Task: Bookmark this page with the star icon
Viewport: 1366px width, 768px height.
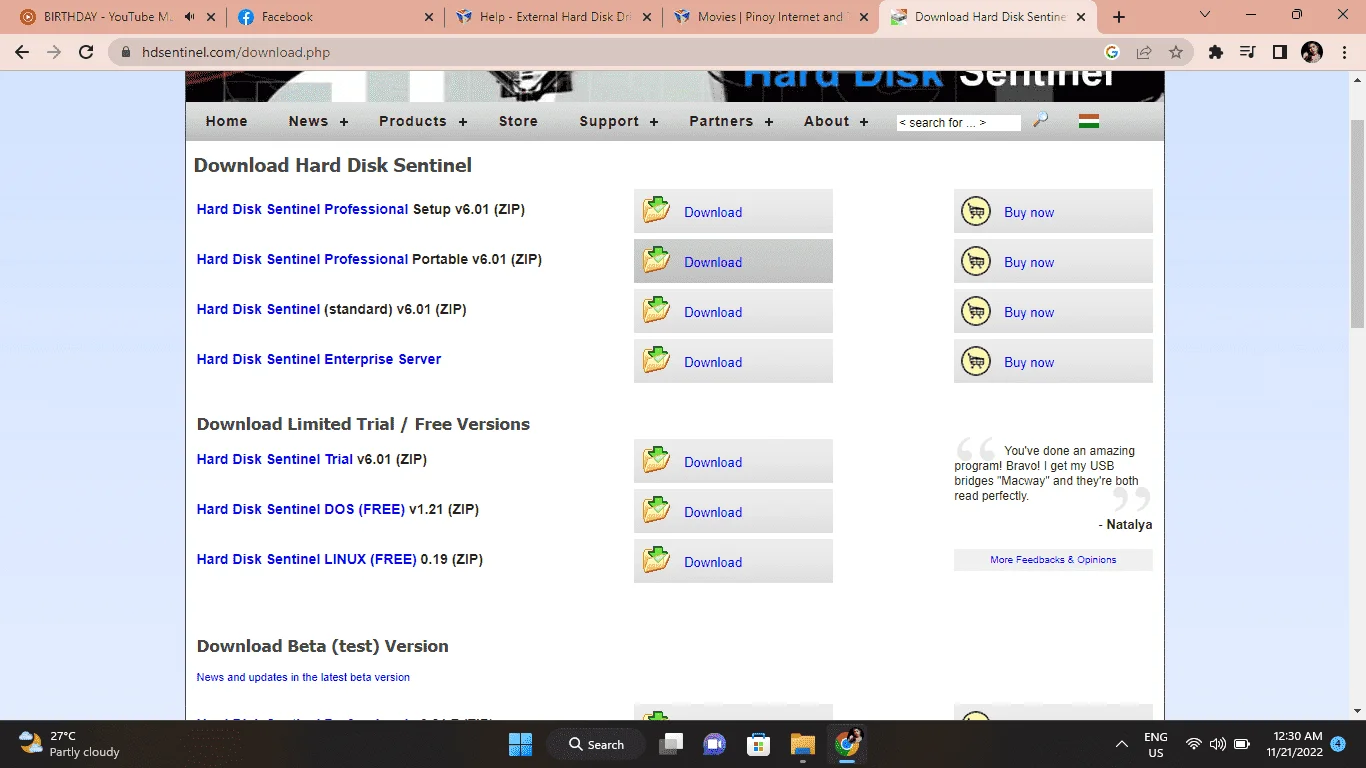Action: pos(1176,52)
